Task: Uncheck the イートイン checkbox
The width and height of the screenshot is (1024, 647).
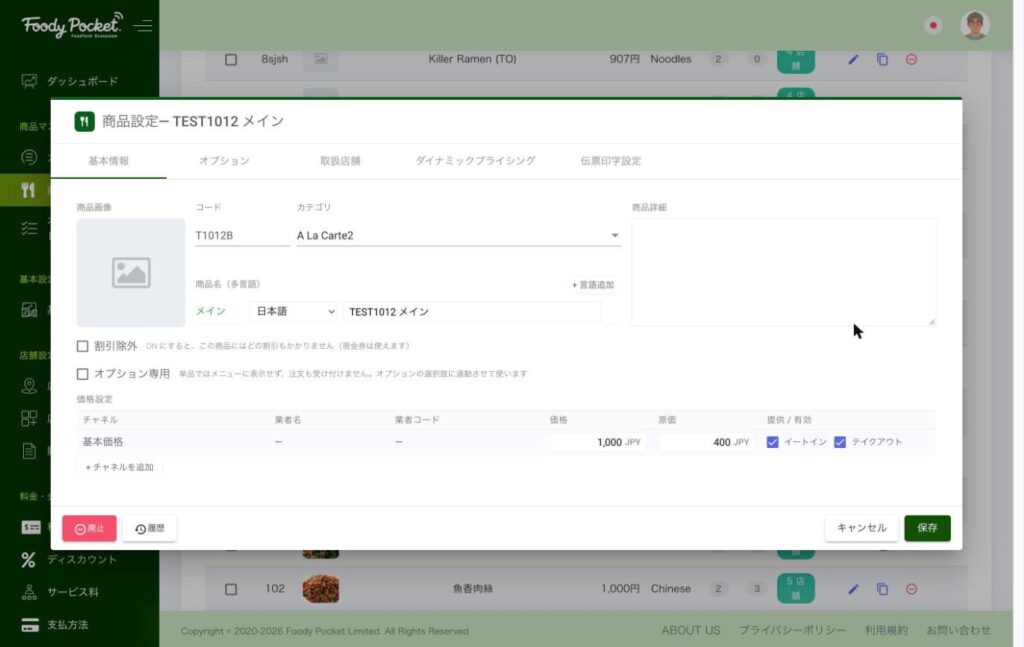Action: (773, 442)
